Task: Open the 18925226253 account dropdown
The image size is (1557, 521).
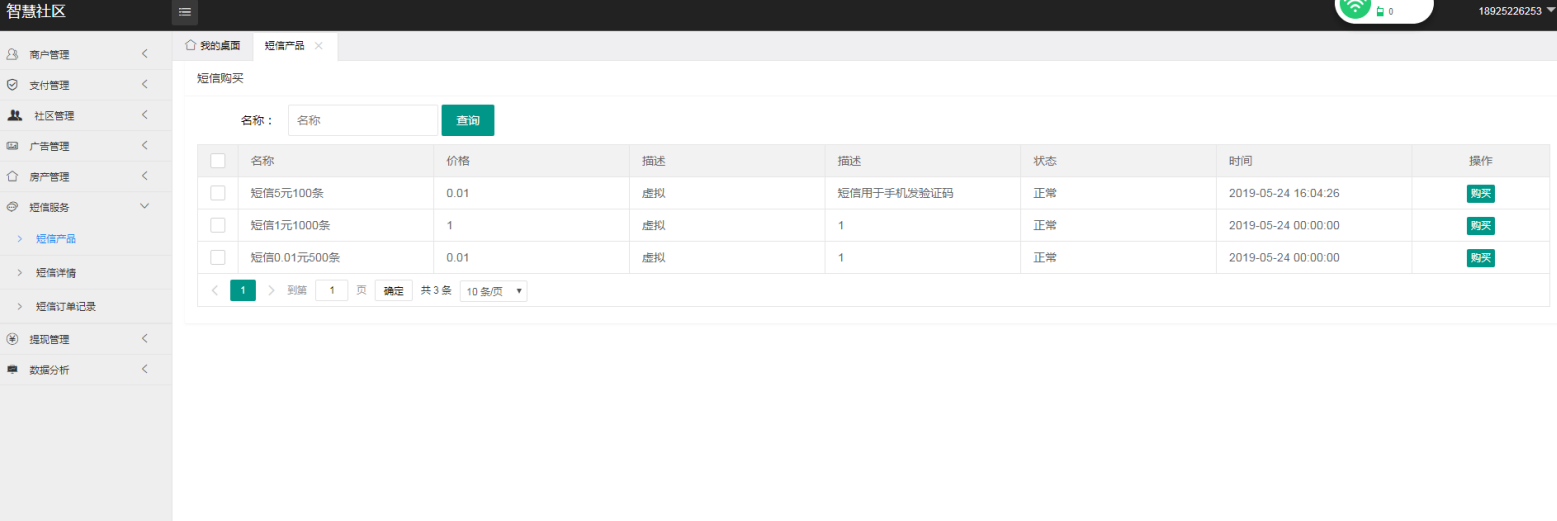Action: [1515, 11]
